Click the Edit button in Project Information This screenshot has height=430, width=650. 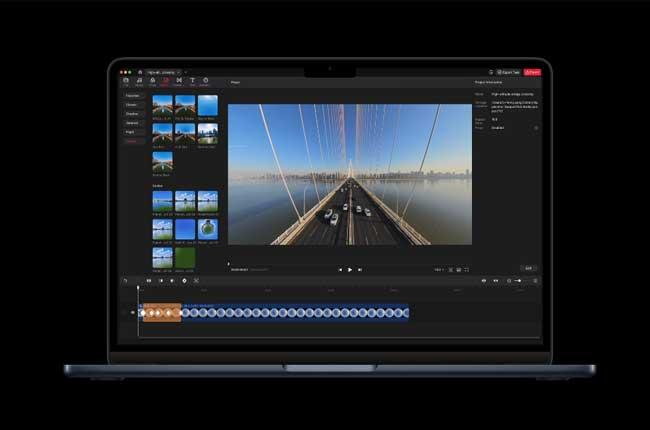tap(529, 268)
